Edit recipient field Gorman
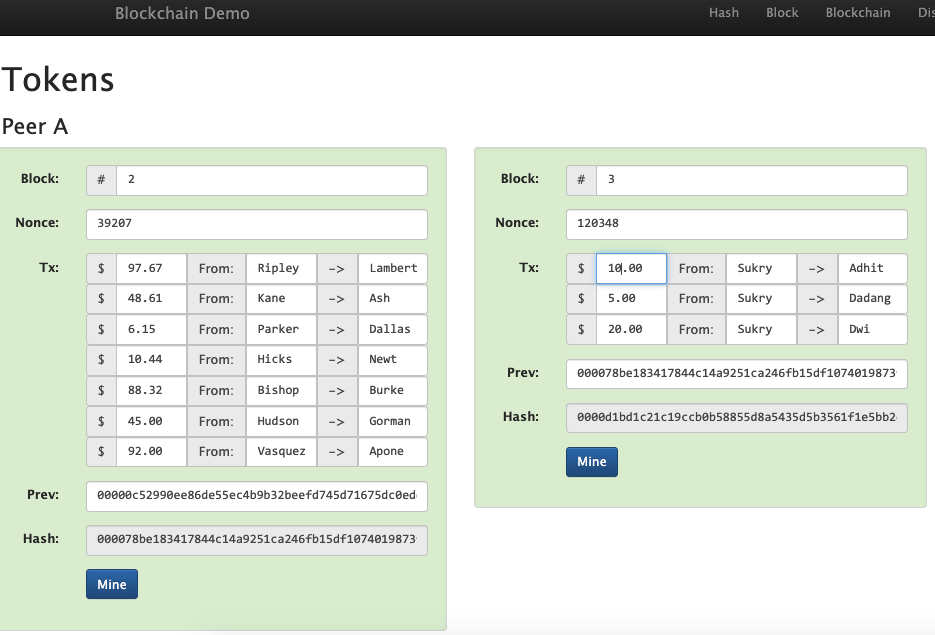Viewport: 935px width, 635px height. [x=393, y=421]
